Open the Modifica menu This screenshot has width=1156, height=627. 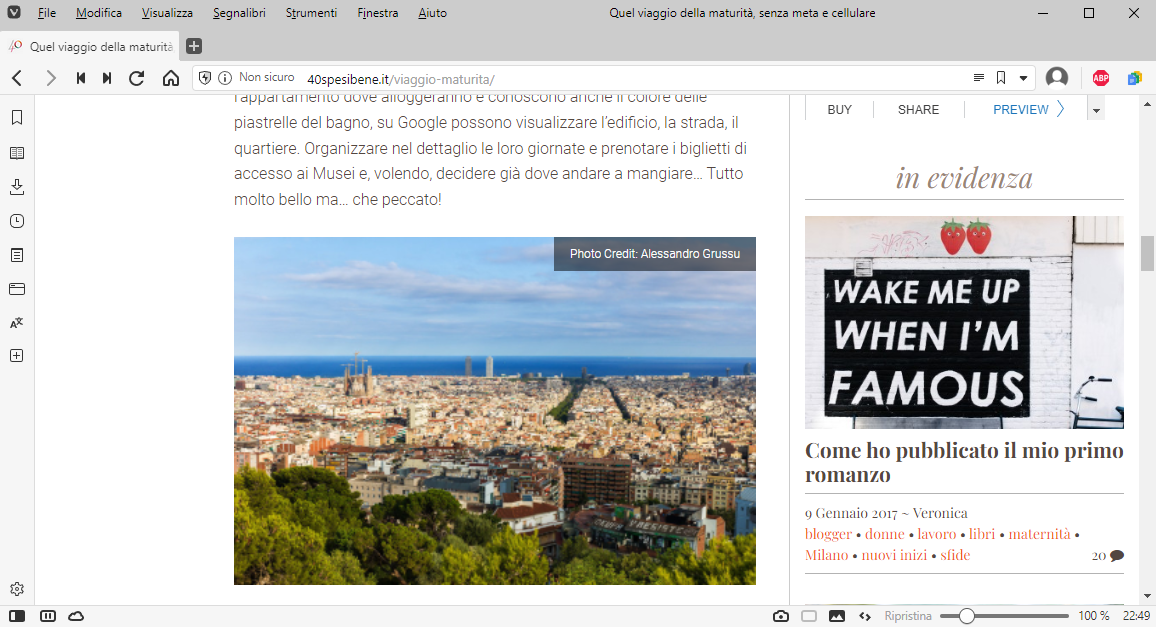pos(99,13)
